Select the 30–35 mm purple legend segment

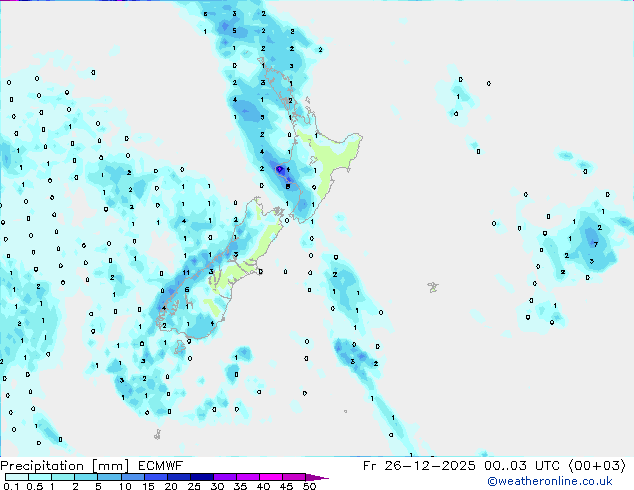[x=224, y=477]
